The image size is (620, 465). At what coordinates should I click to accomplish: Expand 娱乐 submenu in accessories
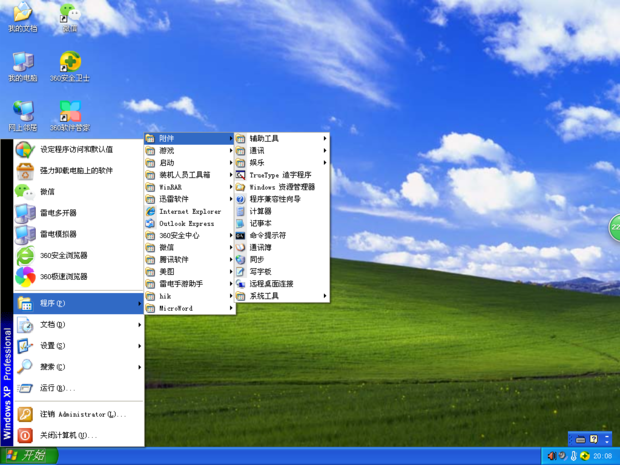(x=282, y=163)
